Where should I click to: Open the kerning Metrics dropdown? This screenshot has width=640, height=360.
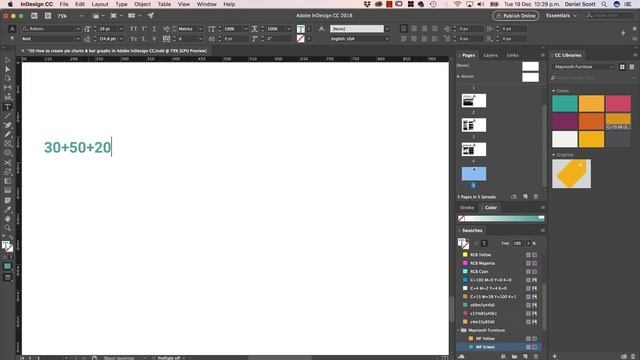pos(200,29)
